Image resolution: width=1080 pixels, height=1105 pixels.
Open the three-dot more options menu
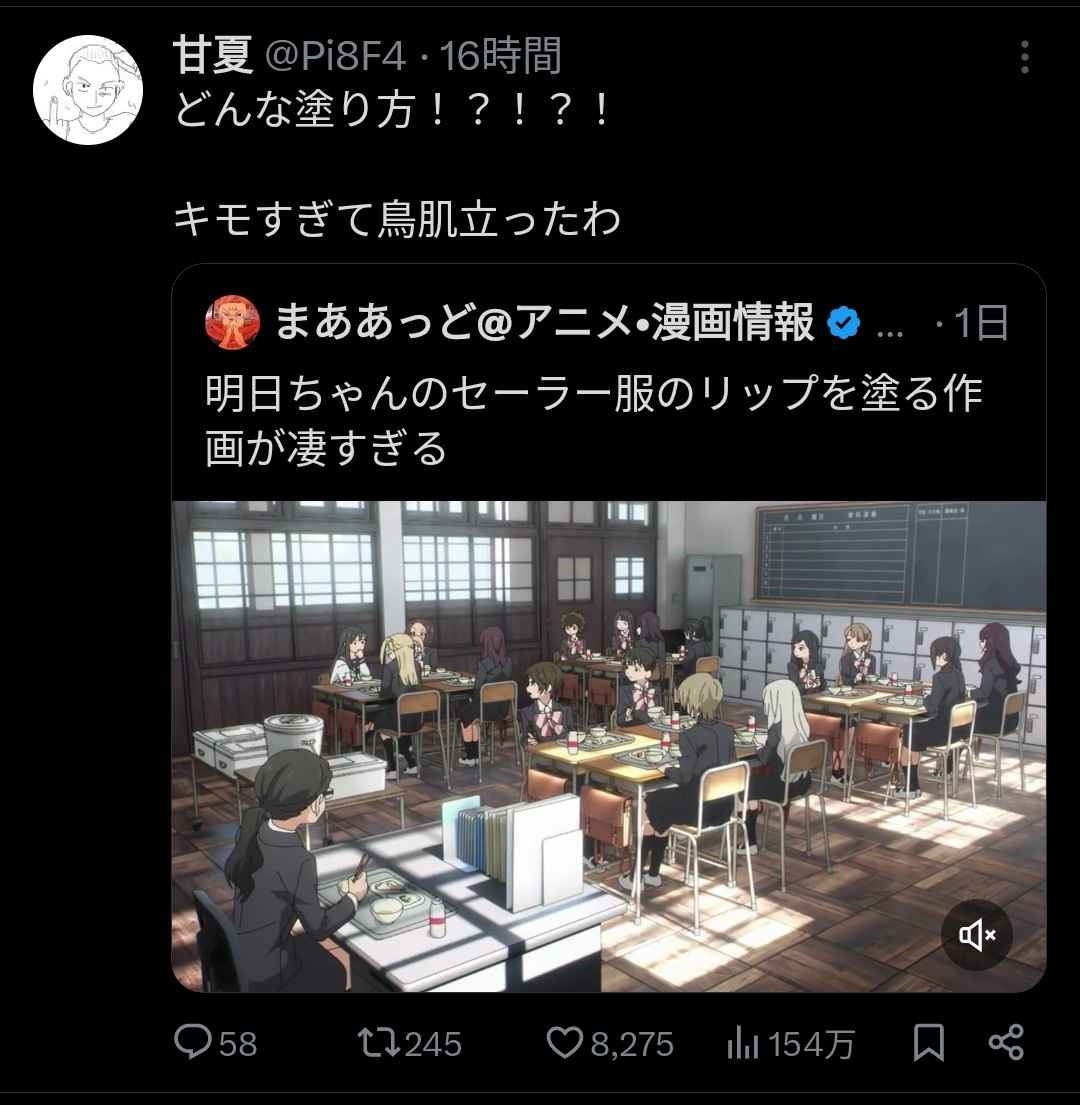(x=1025, y=56)
